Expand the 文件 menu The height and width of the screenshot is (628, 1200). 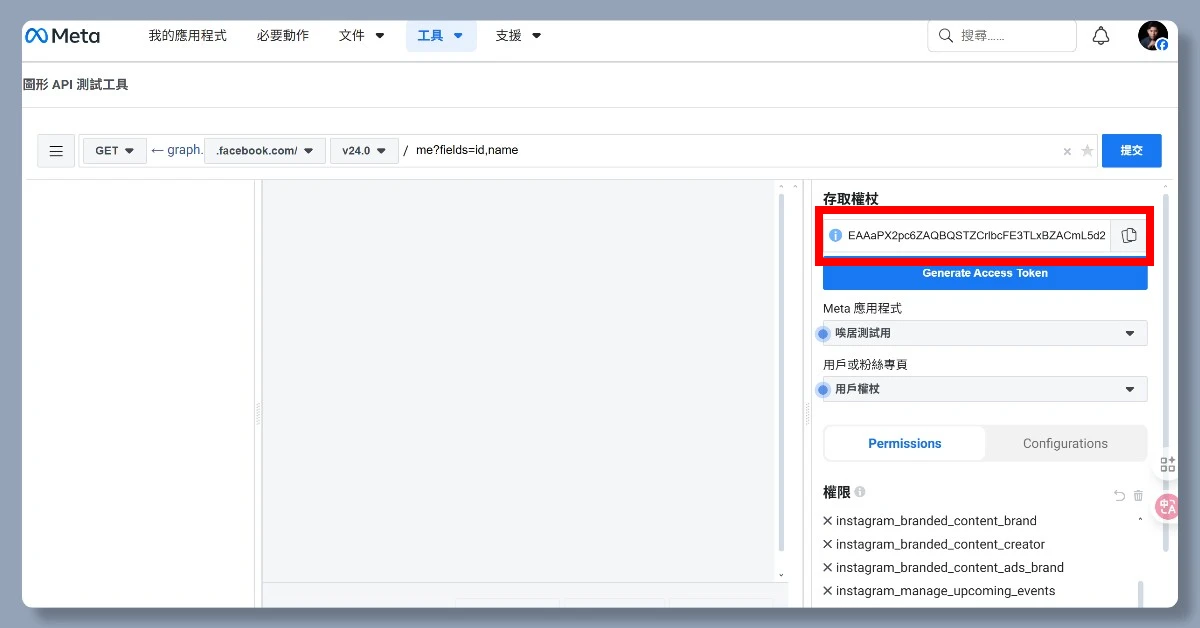coord(362,36)
